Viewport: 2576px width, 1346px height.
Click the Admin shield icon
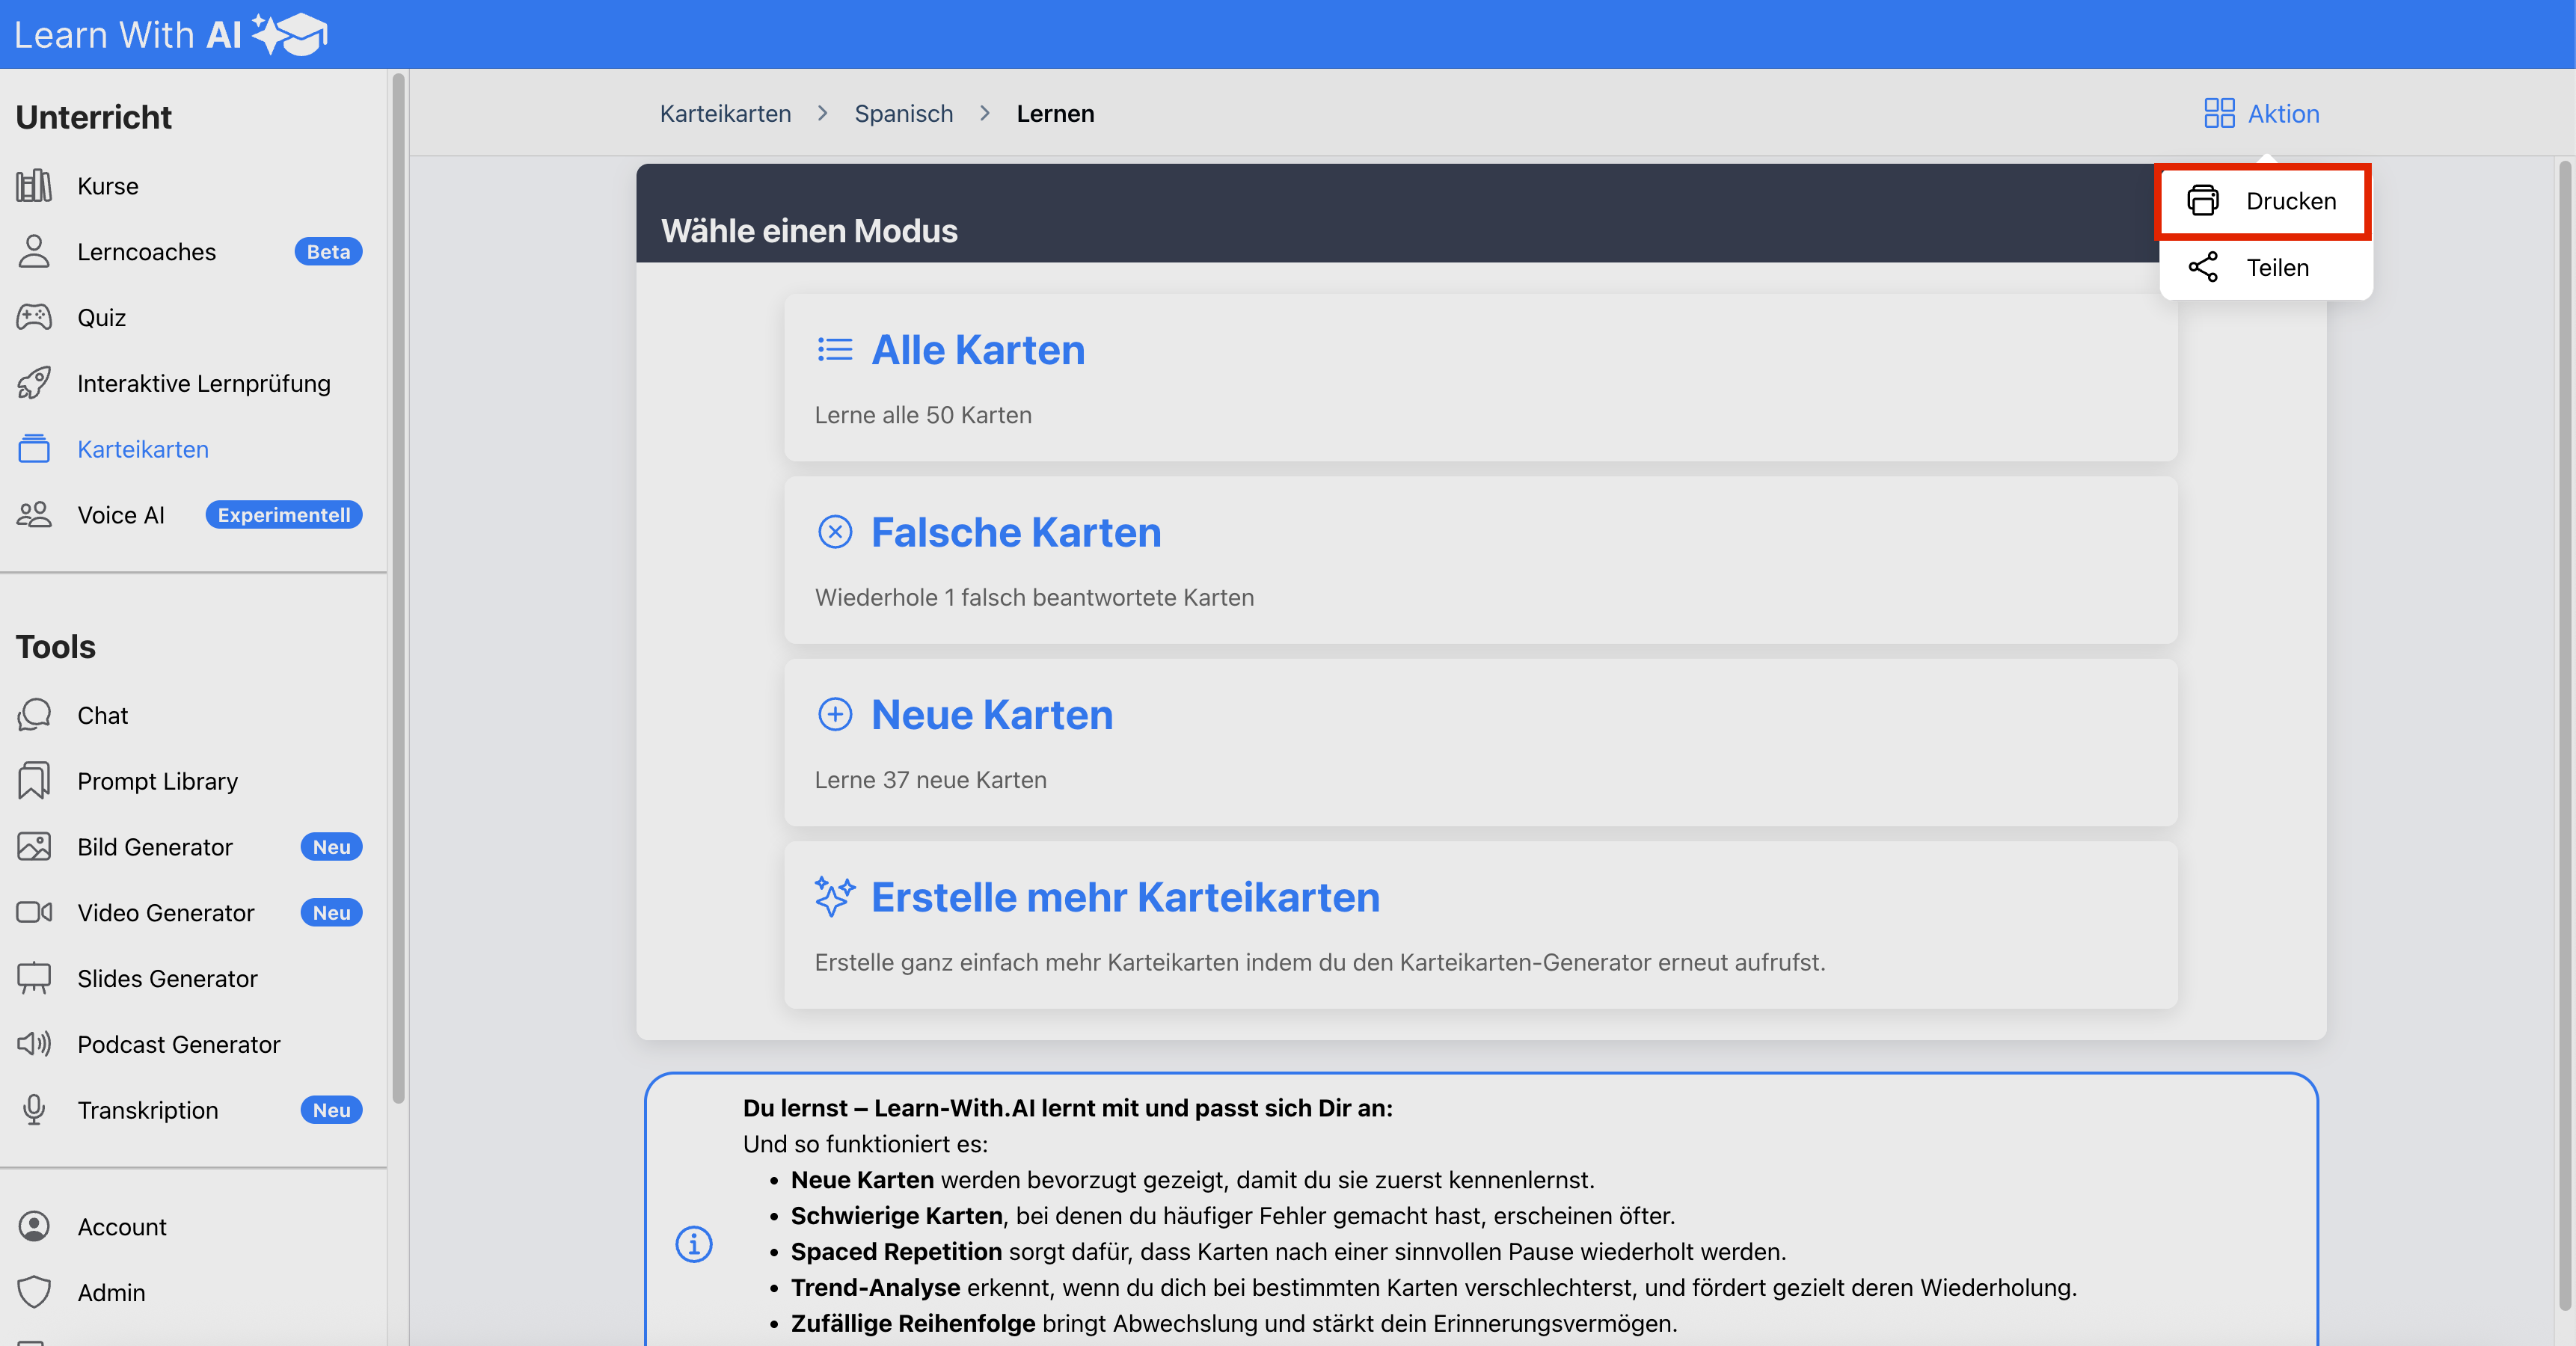click(34, 1292)
